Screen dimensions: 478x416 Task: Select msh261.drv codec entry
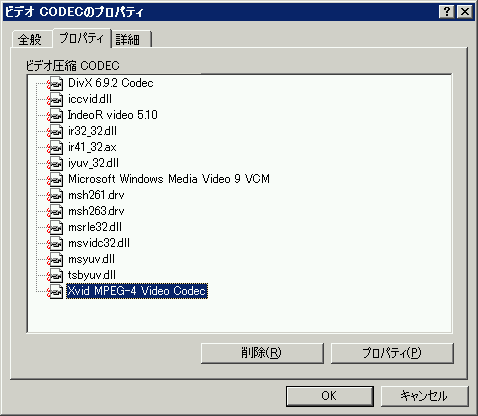pyautogui.click(x=96, y=195)
